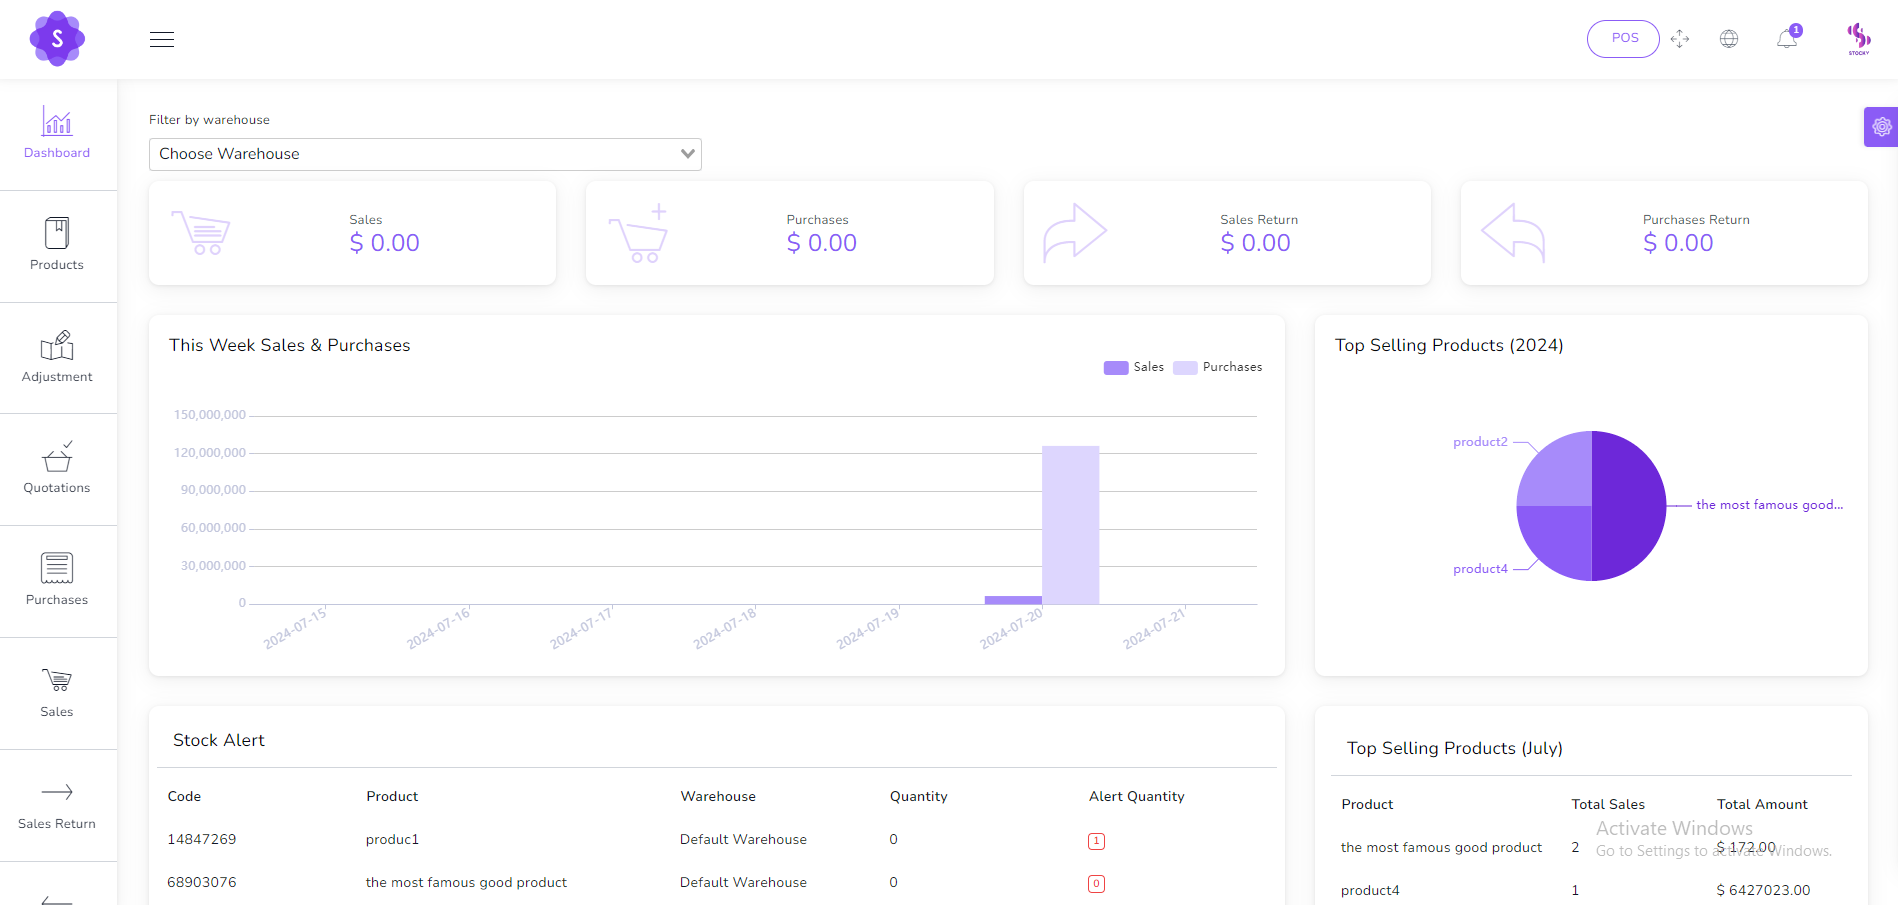Image resolution: width=1898 pixels, height=905 pixels.
Task: Toggle fullscreen mode icon
Action: click(x=1680, y=39)
